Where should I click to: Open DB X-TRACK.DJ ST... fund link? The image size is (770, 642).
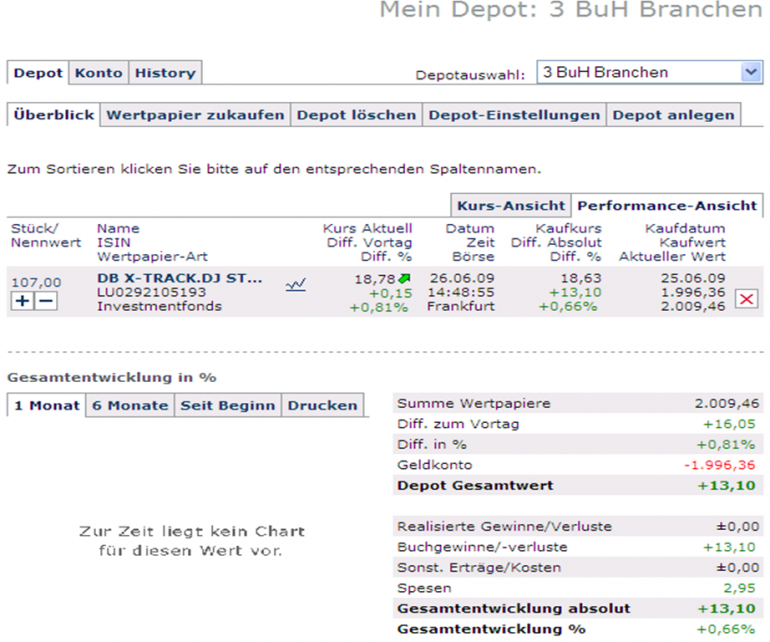pos(180,278)
